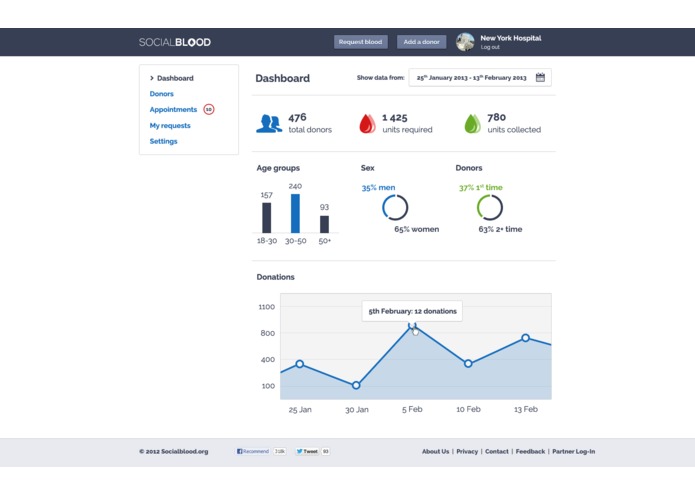This screenshot has height=494, width=695.
Task: Open the Privacy footer link
Action: (467, 451)
